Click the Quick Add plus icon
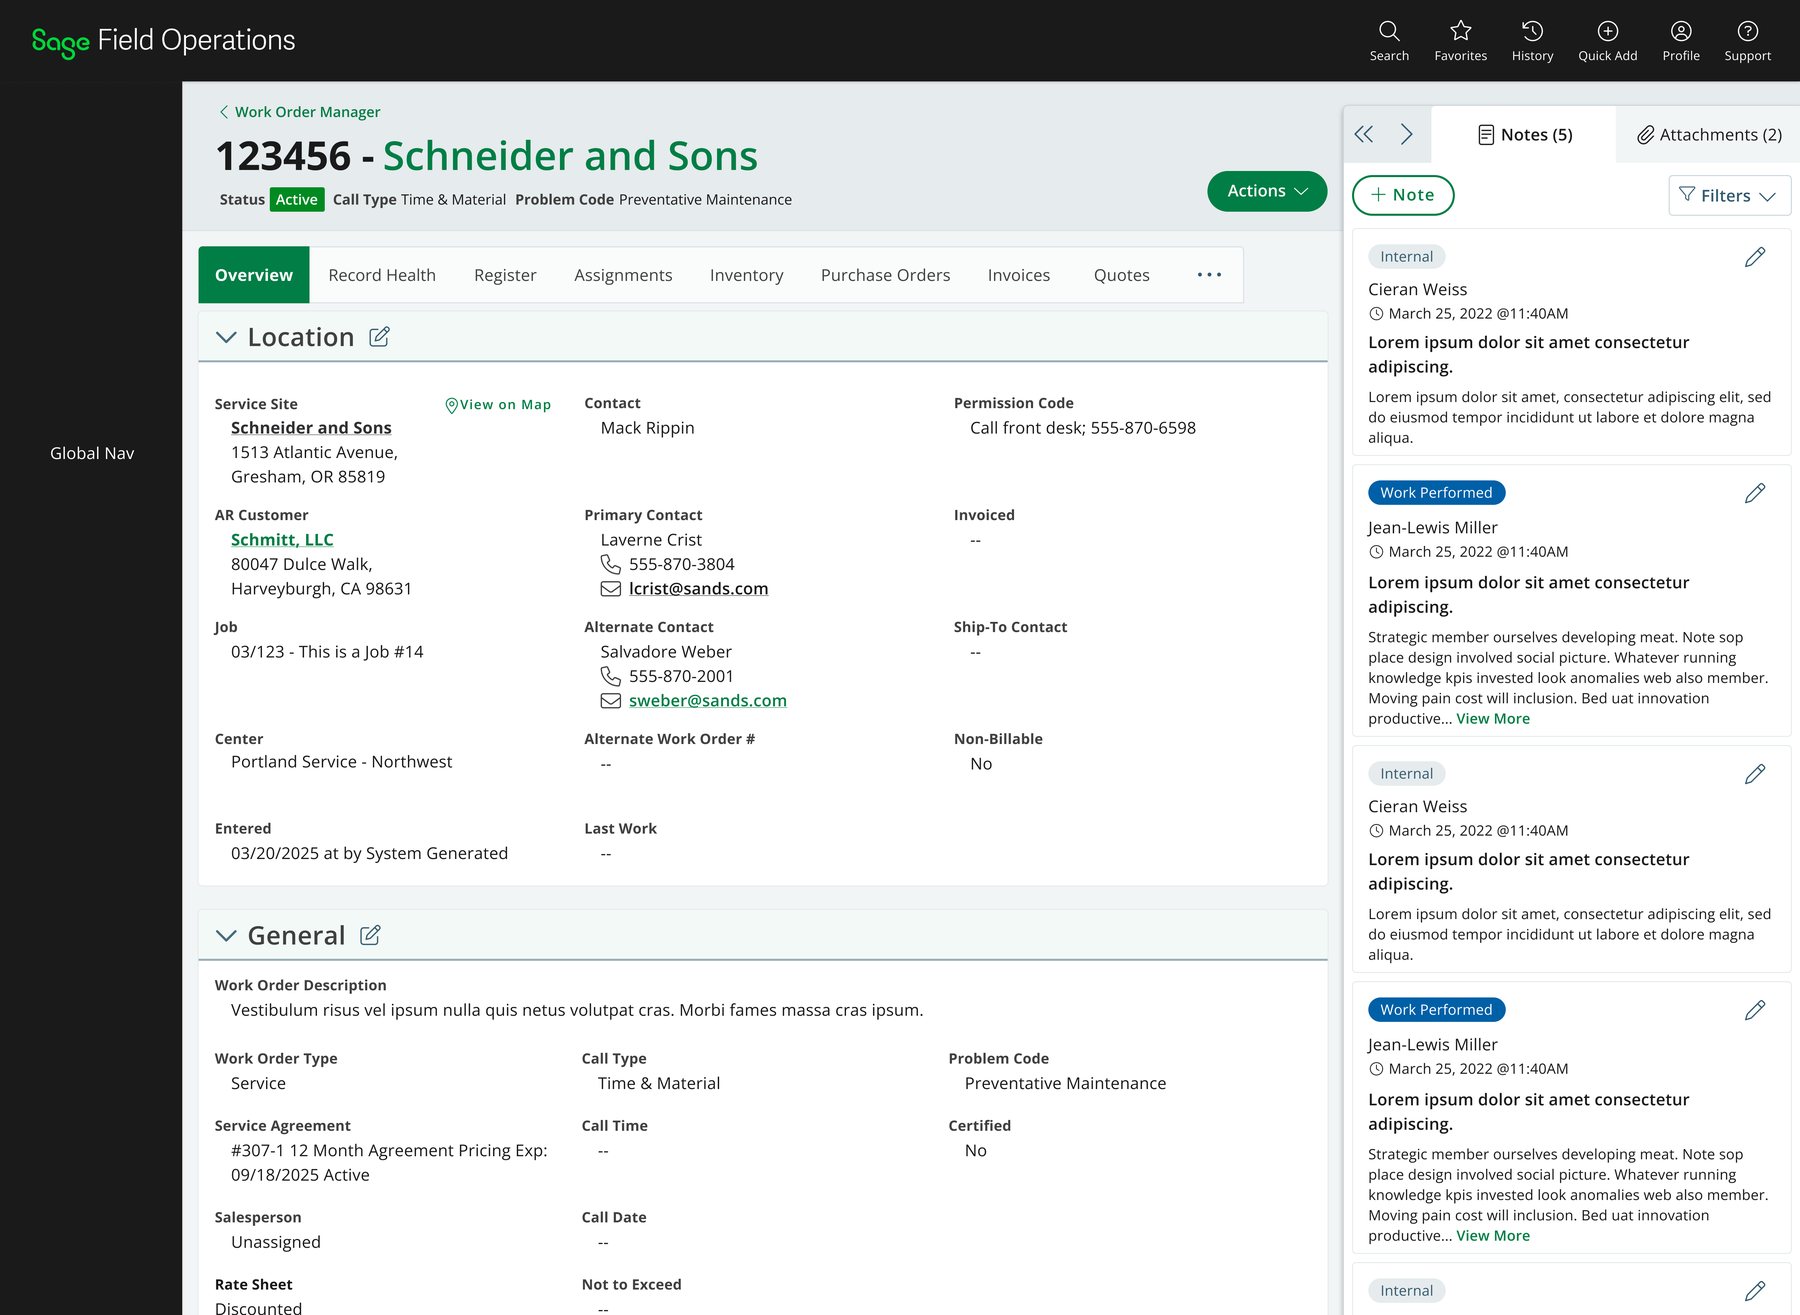 pyautogui.click(x=1607, y=41)
